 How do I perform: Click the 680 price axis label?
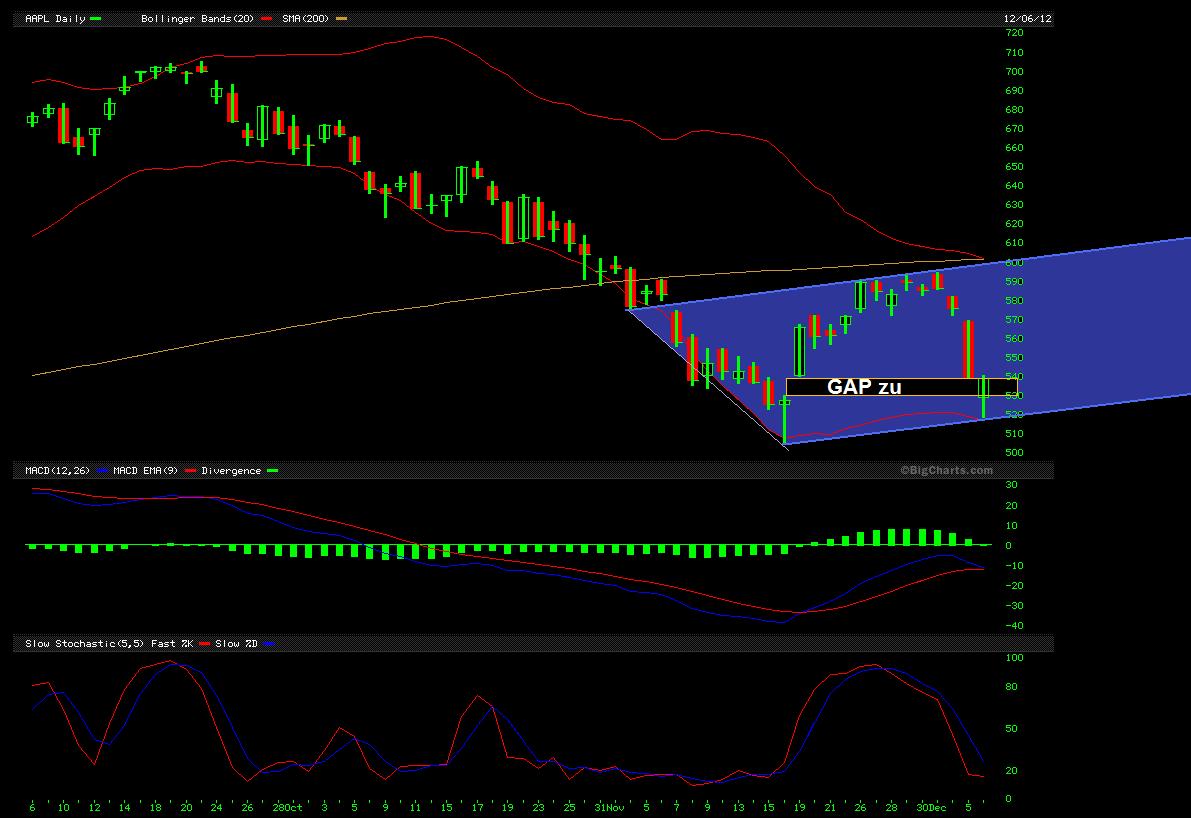pyautogui.click(x=1014, y=109)
